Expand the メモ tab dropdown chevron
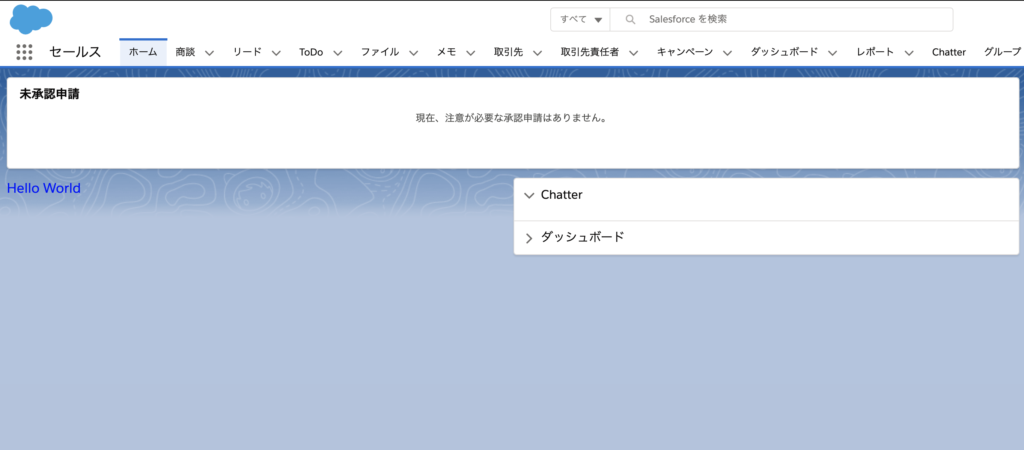Screen dimensions: 1024x450 click(471, 53)
